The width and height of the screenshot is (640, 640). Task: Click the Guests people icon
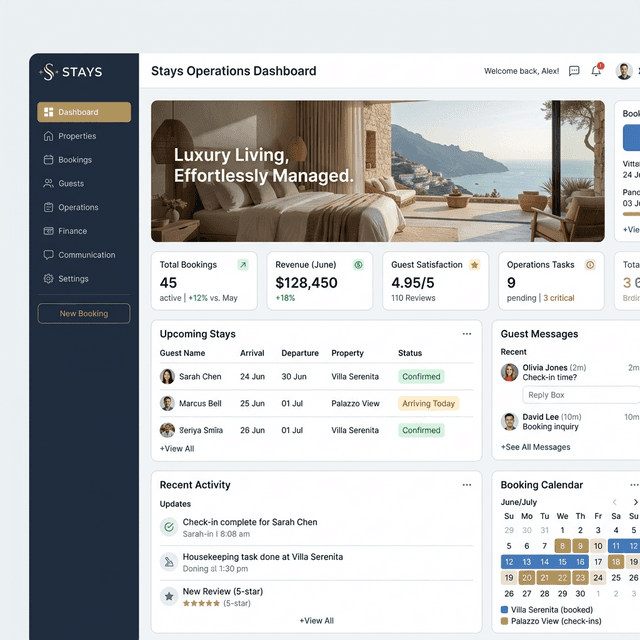[49, 183]
